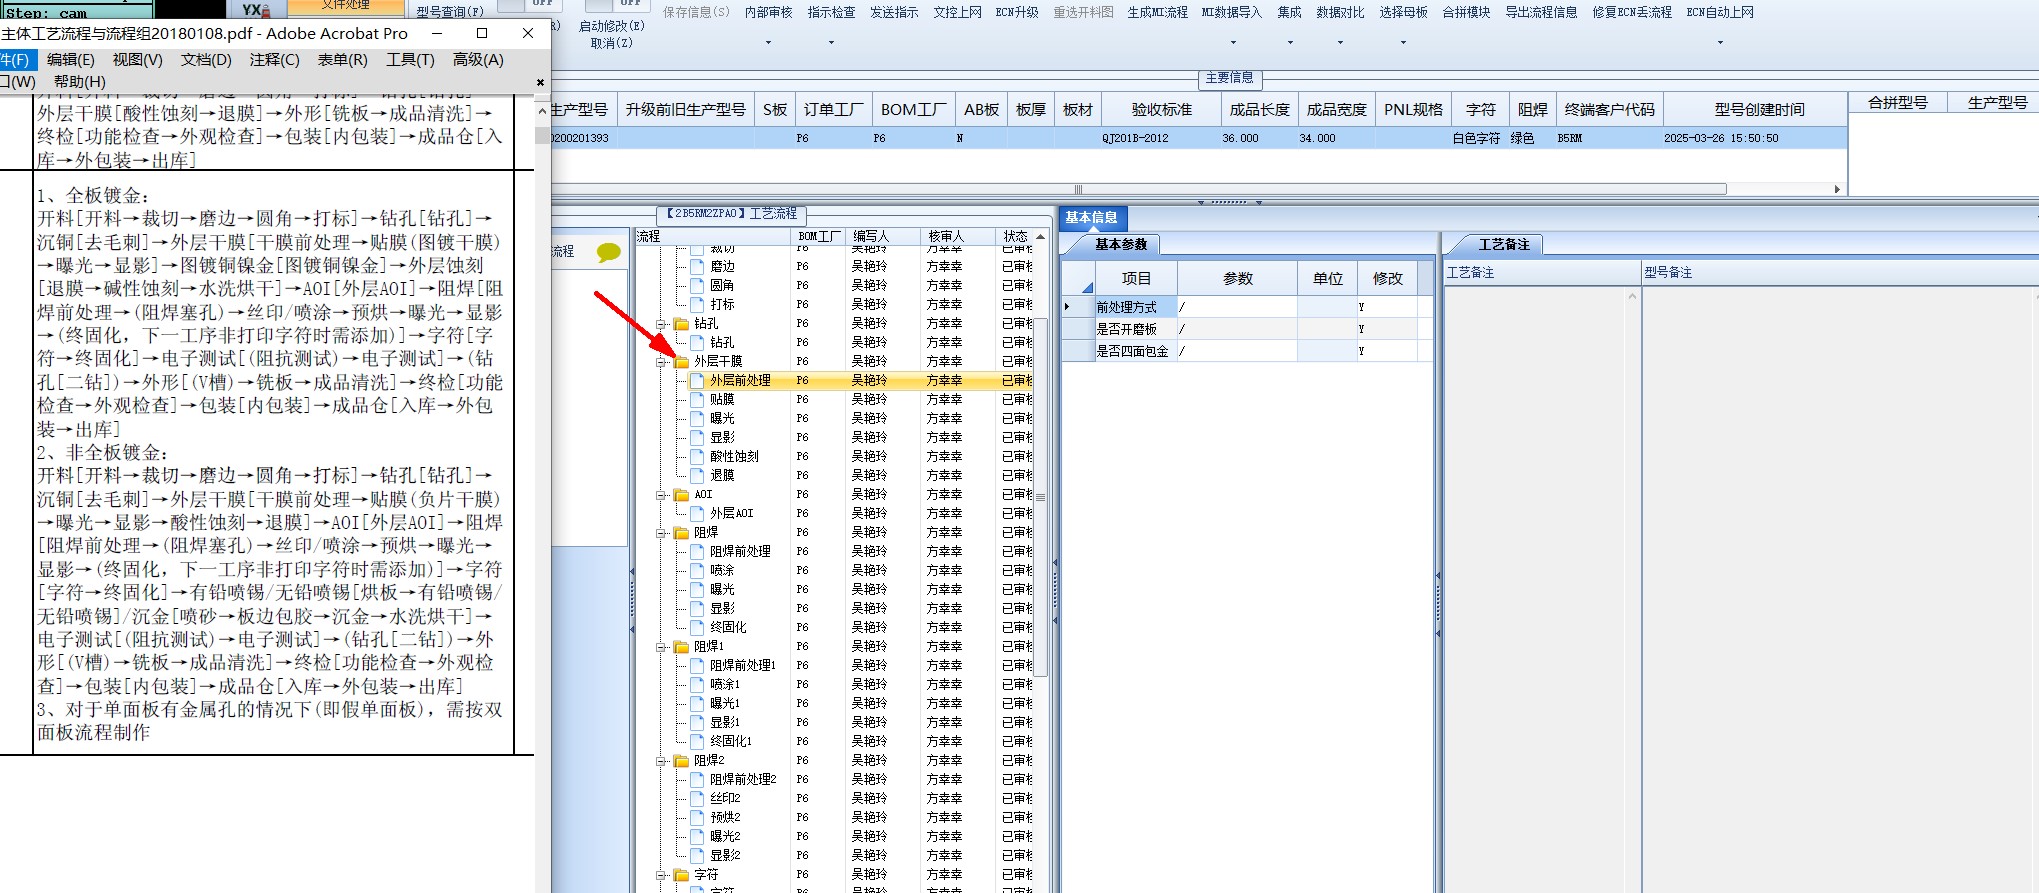
Task: Click the document icon of 终固化1 step
Action: pos(697,741)
